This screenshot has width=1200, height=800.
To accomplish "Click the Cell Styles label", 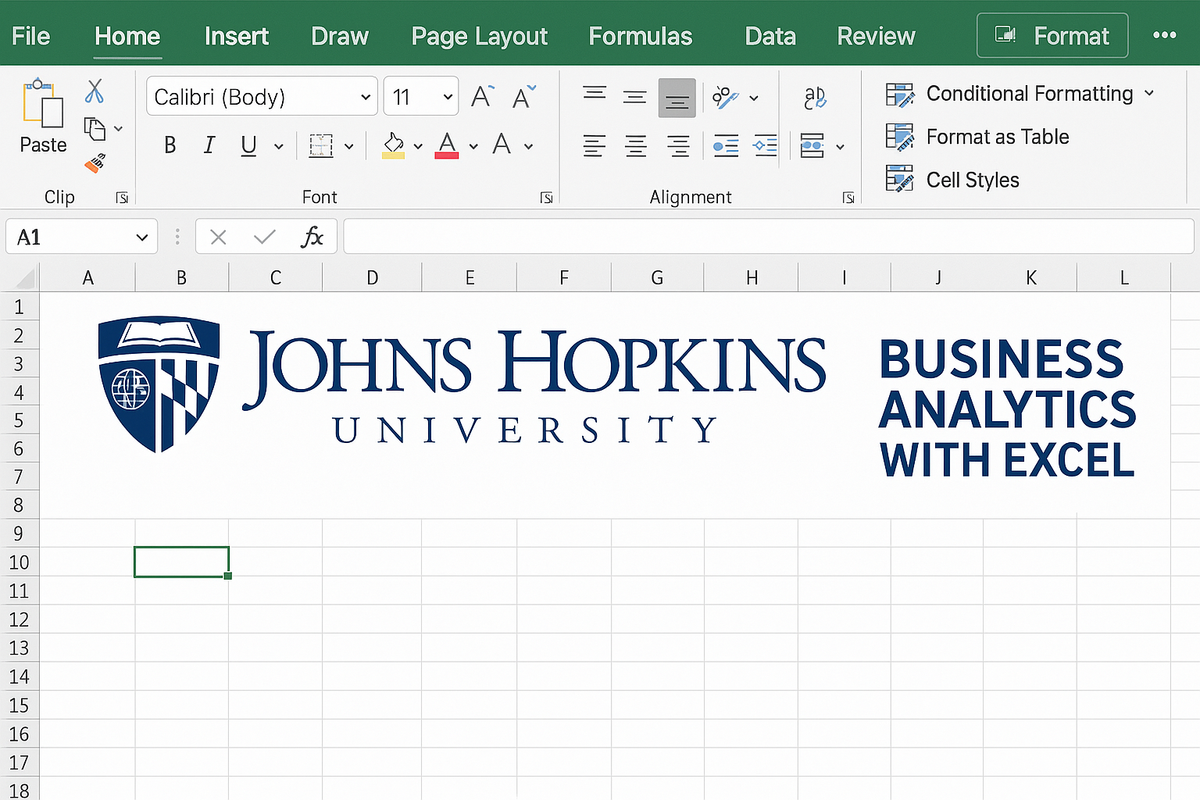I will tap(973, 180).
